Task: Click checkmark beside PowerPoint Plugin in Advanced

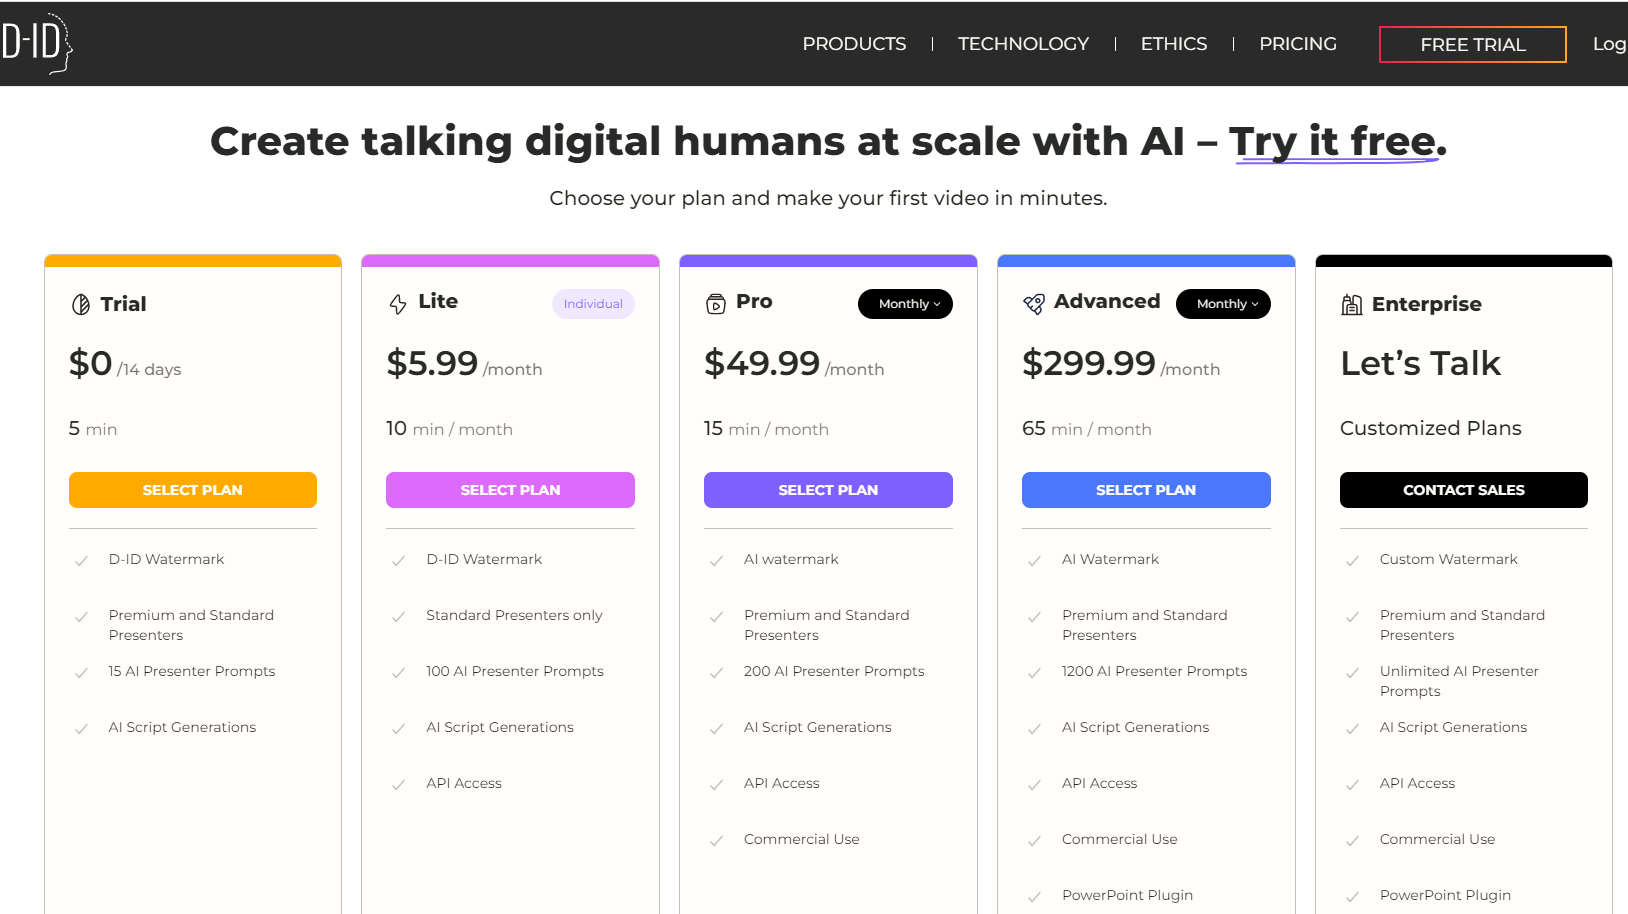Action: (1034, 897)
